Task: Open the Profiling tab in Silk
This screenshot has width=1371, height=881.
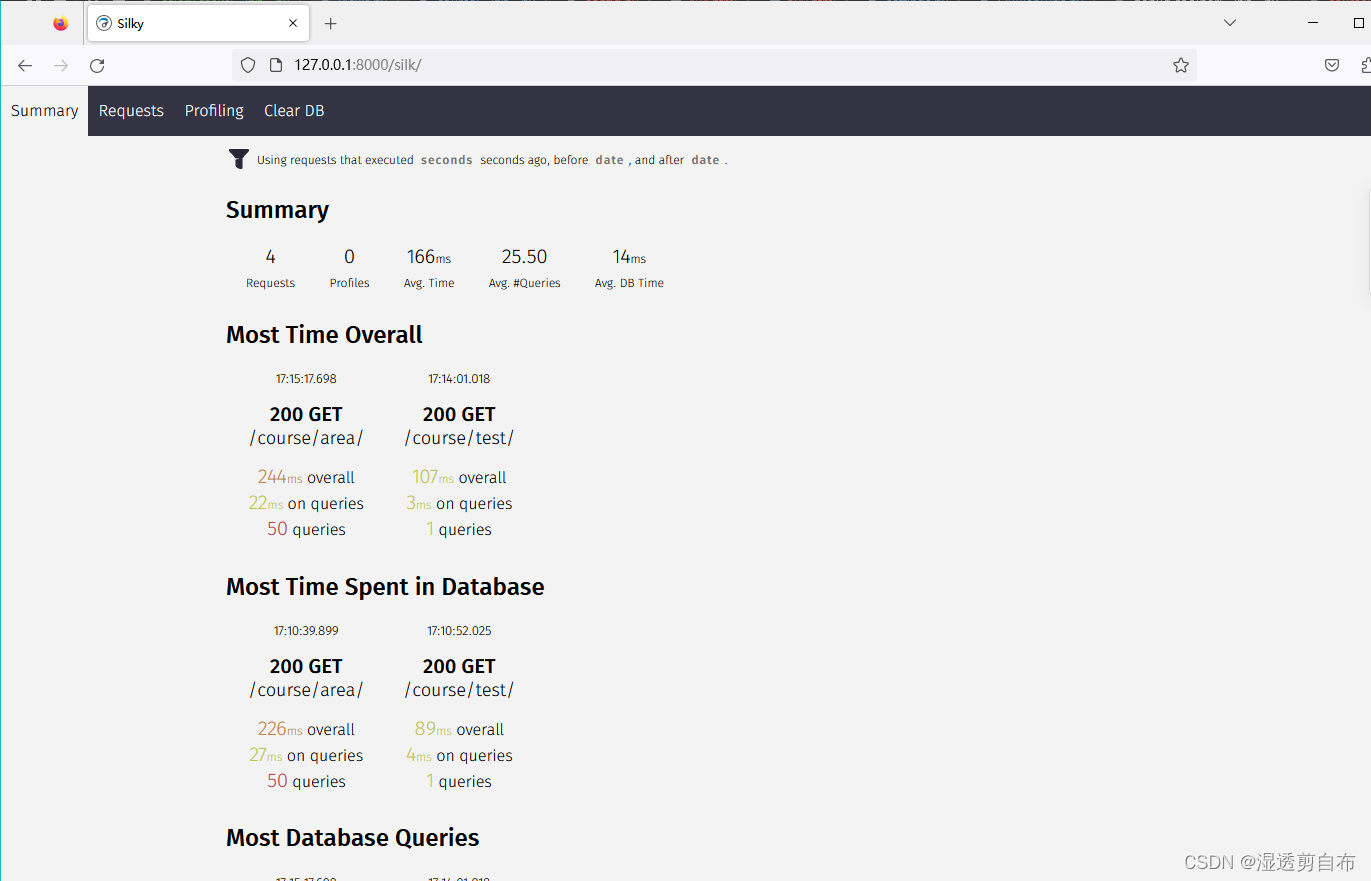Action: [x=214, y=111]
